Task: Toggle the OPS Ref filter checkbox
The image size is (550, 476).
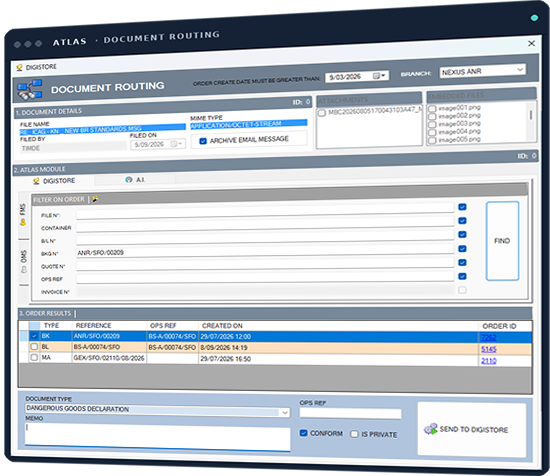Action: coord(462,276)
